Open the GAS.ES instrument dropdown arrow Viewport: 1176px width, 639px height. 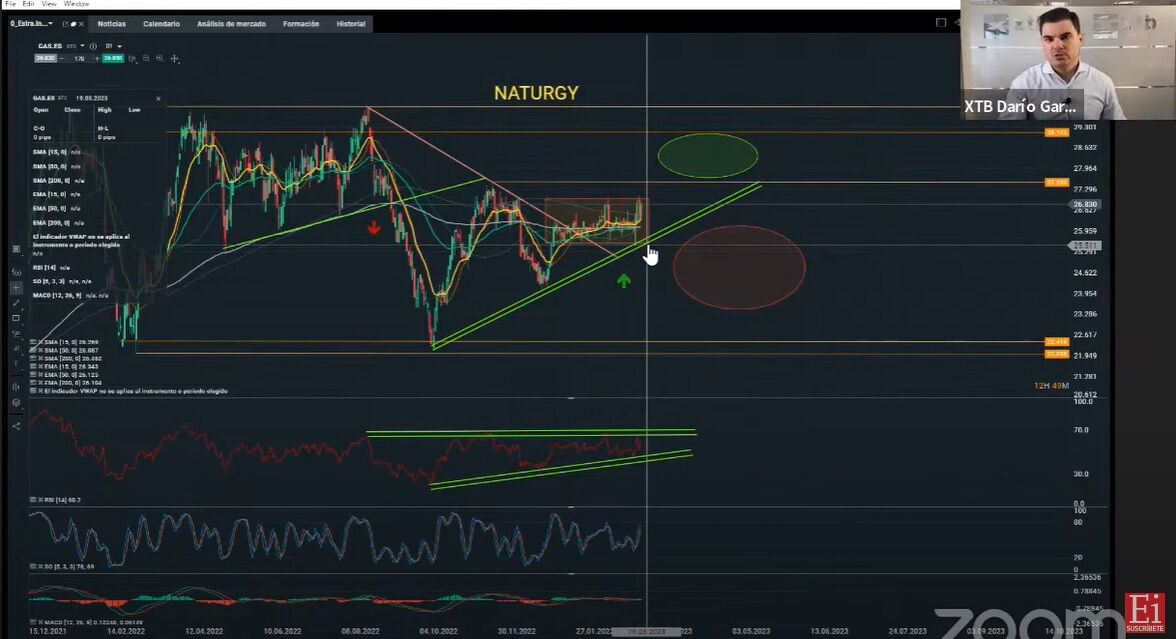[82, 46]
